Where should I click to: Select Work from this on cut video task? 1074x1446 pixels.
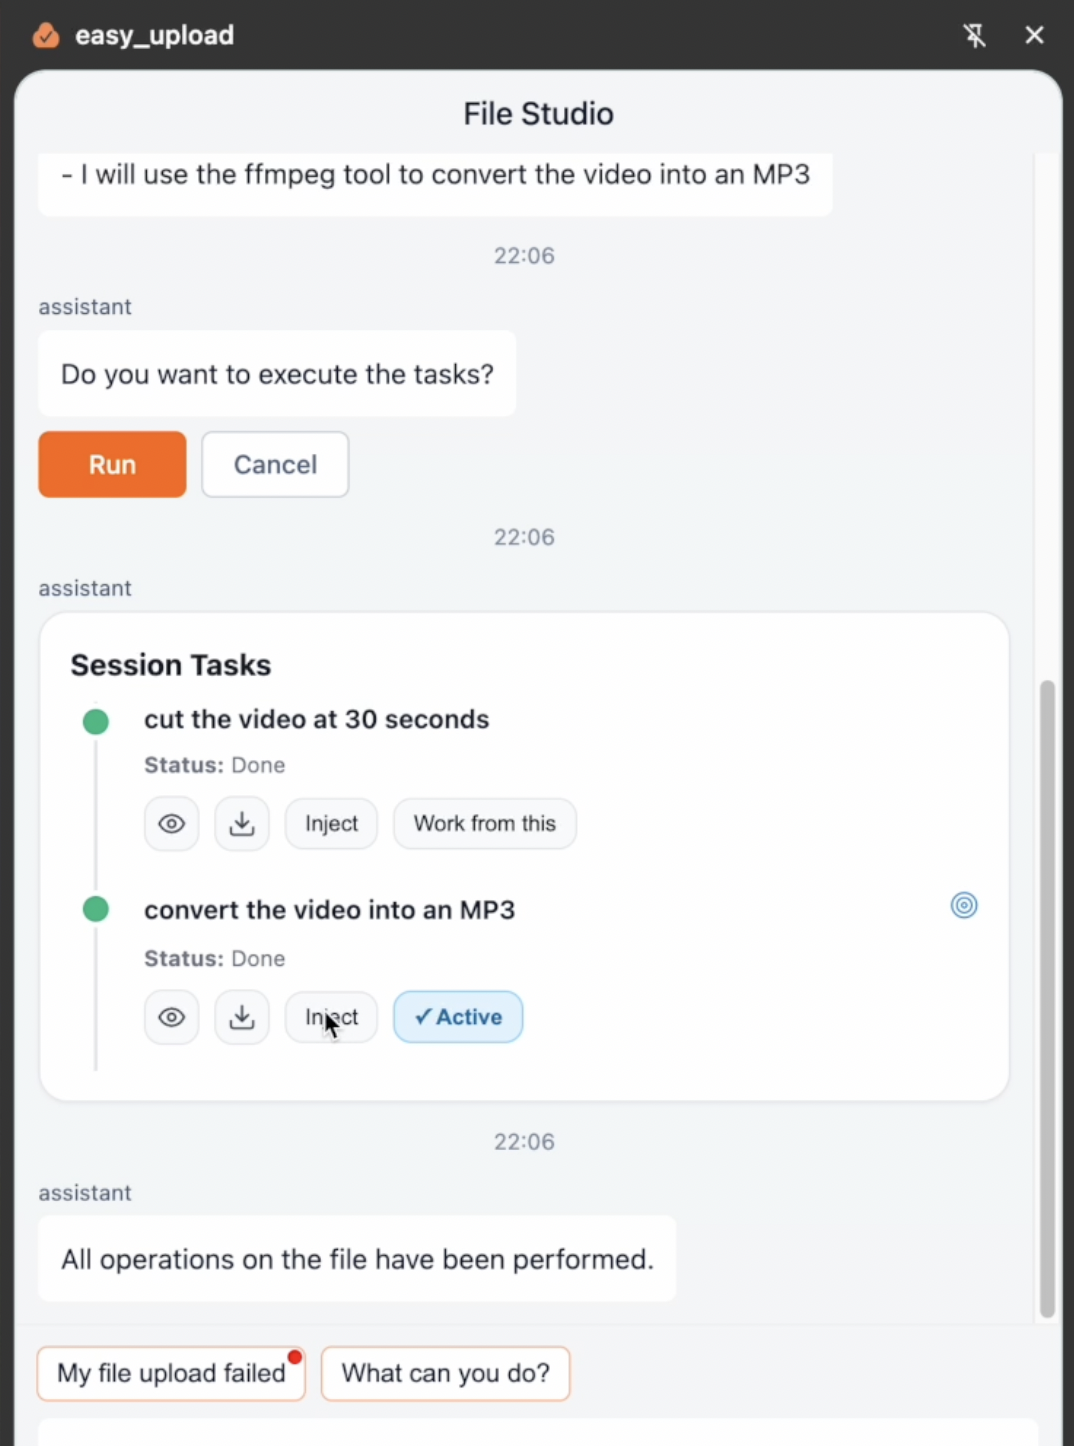click(485, 824)
